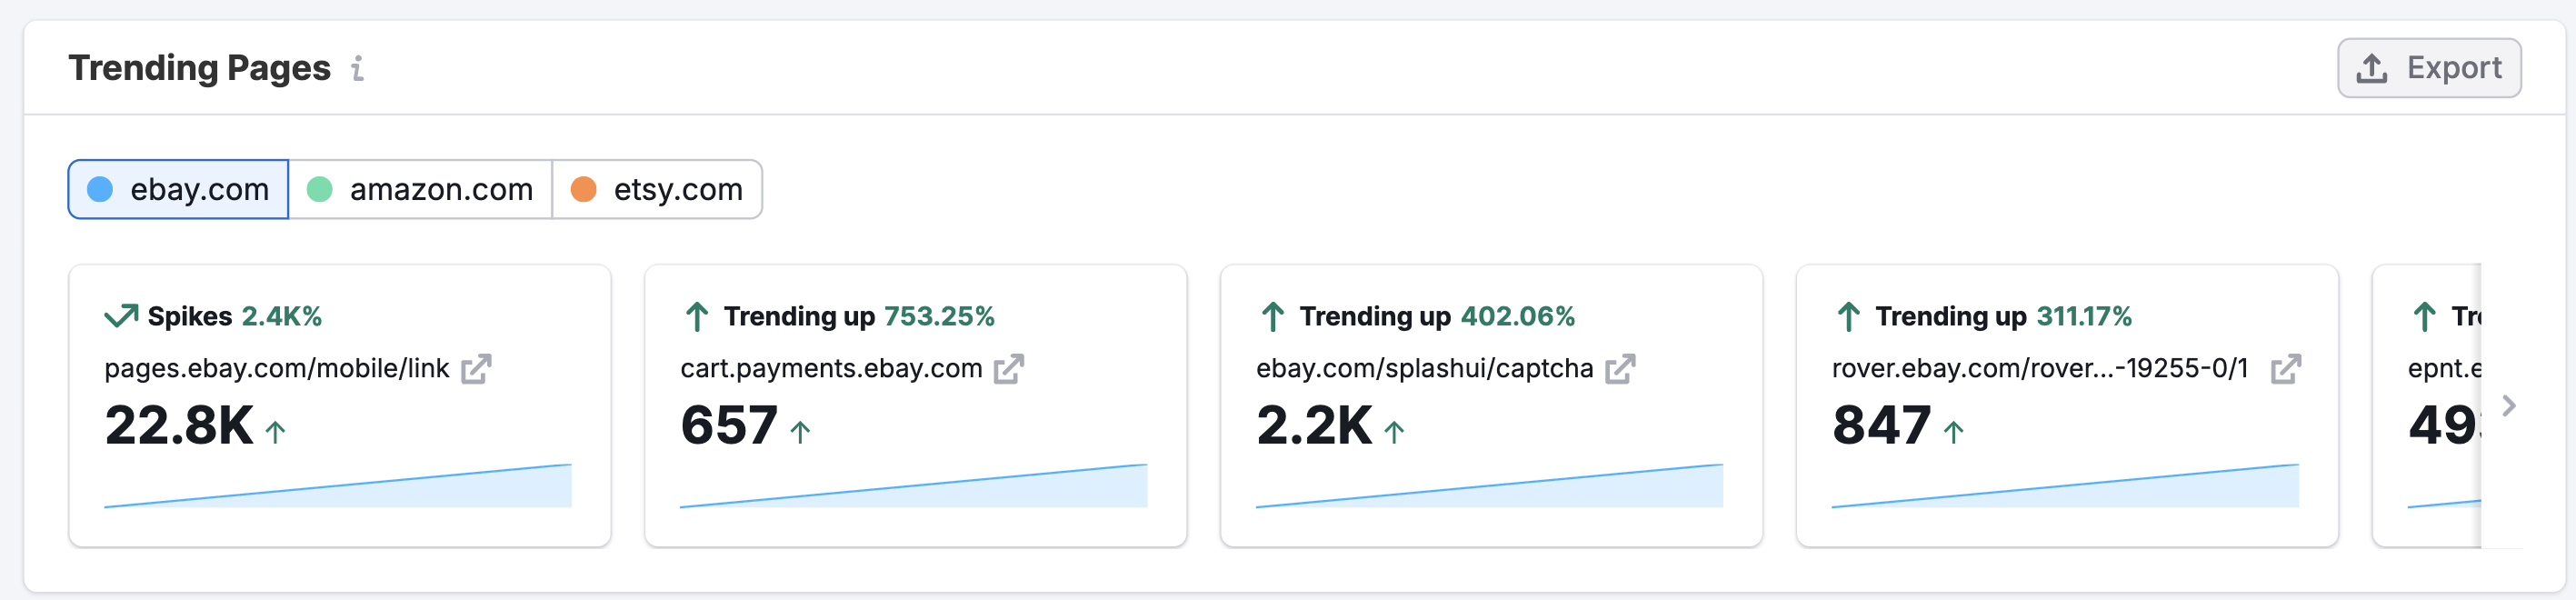Enable the etsy.com domain filter

tap(657, 189)
